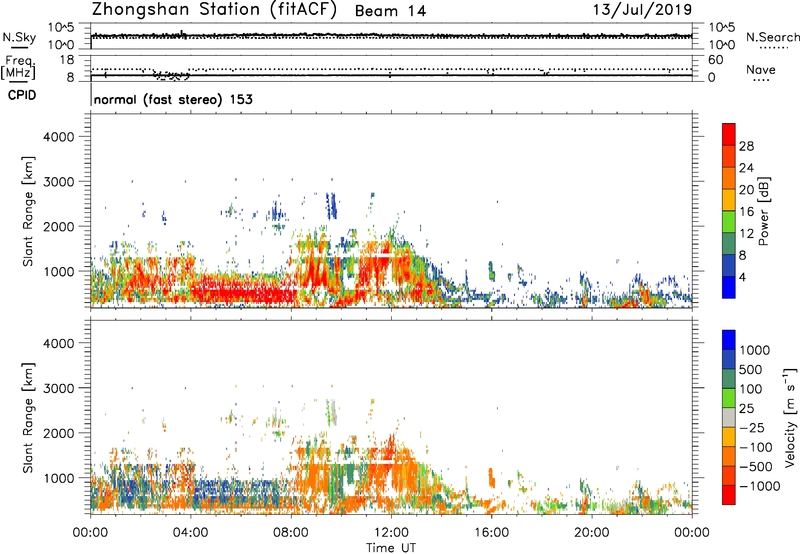The height and width of the screenshot is (554, 800).
Task: Click the '4' tick on the power colorbar
Action: 743,277
